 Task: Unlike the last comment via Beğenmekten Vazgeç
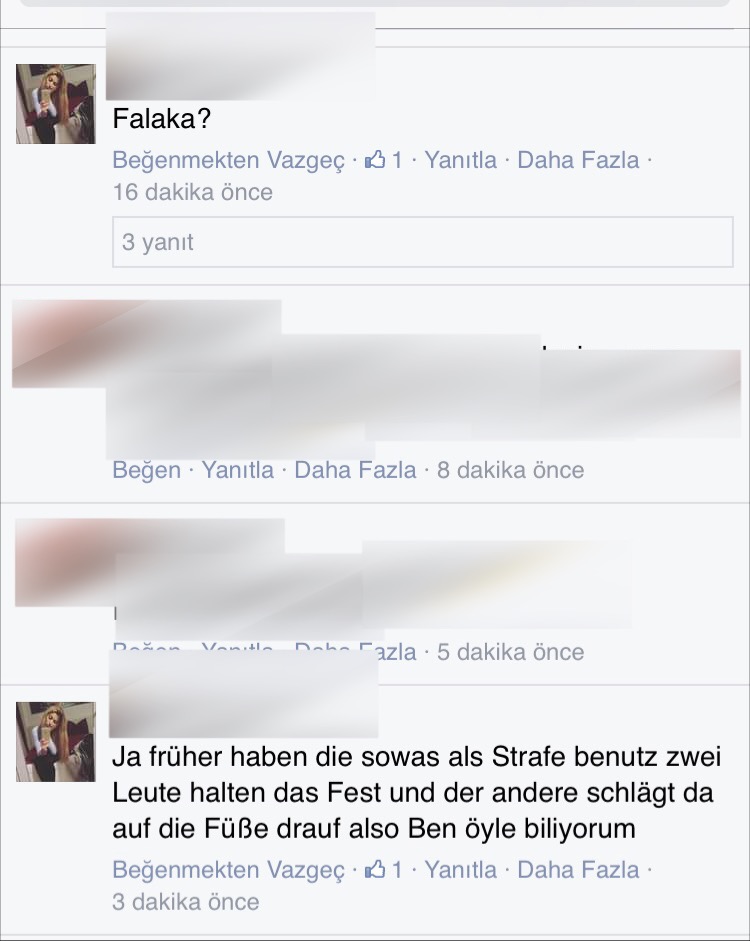229,870
